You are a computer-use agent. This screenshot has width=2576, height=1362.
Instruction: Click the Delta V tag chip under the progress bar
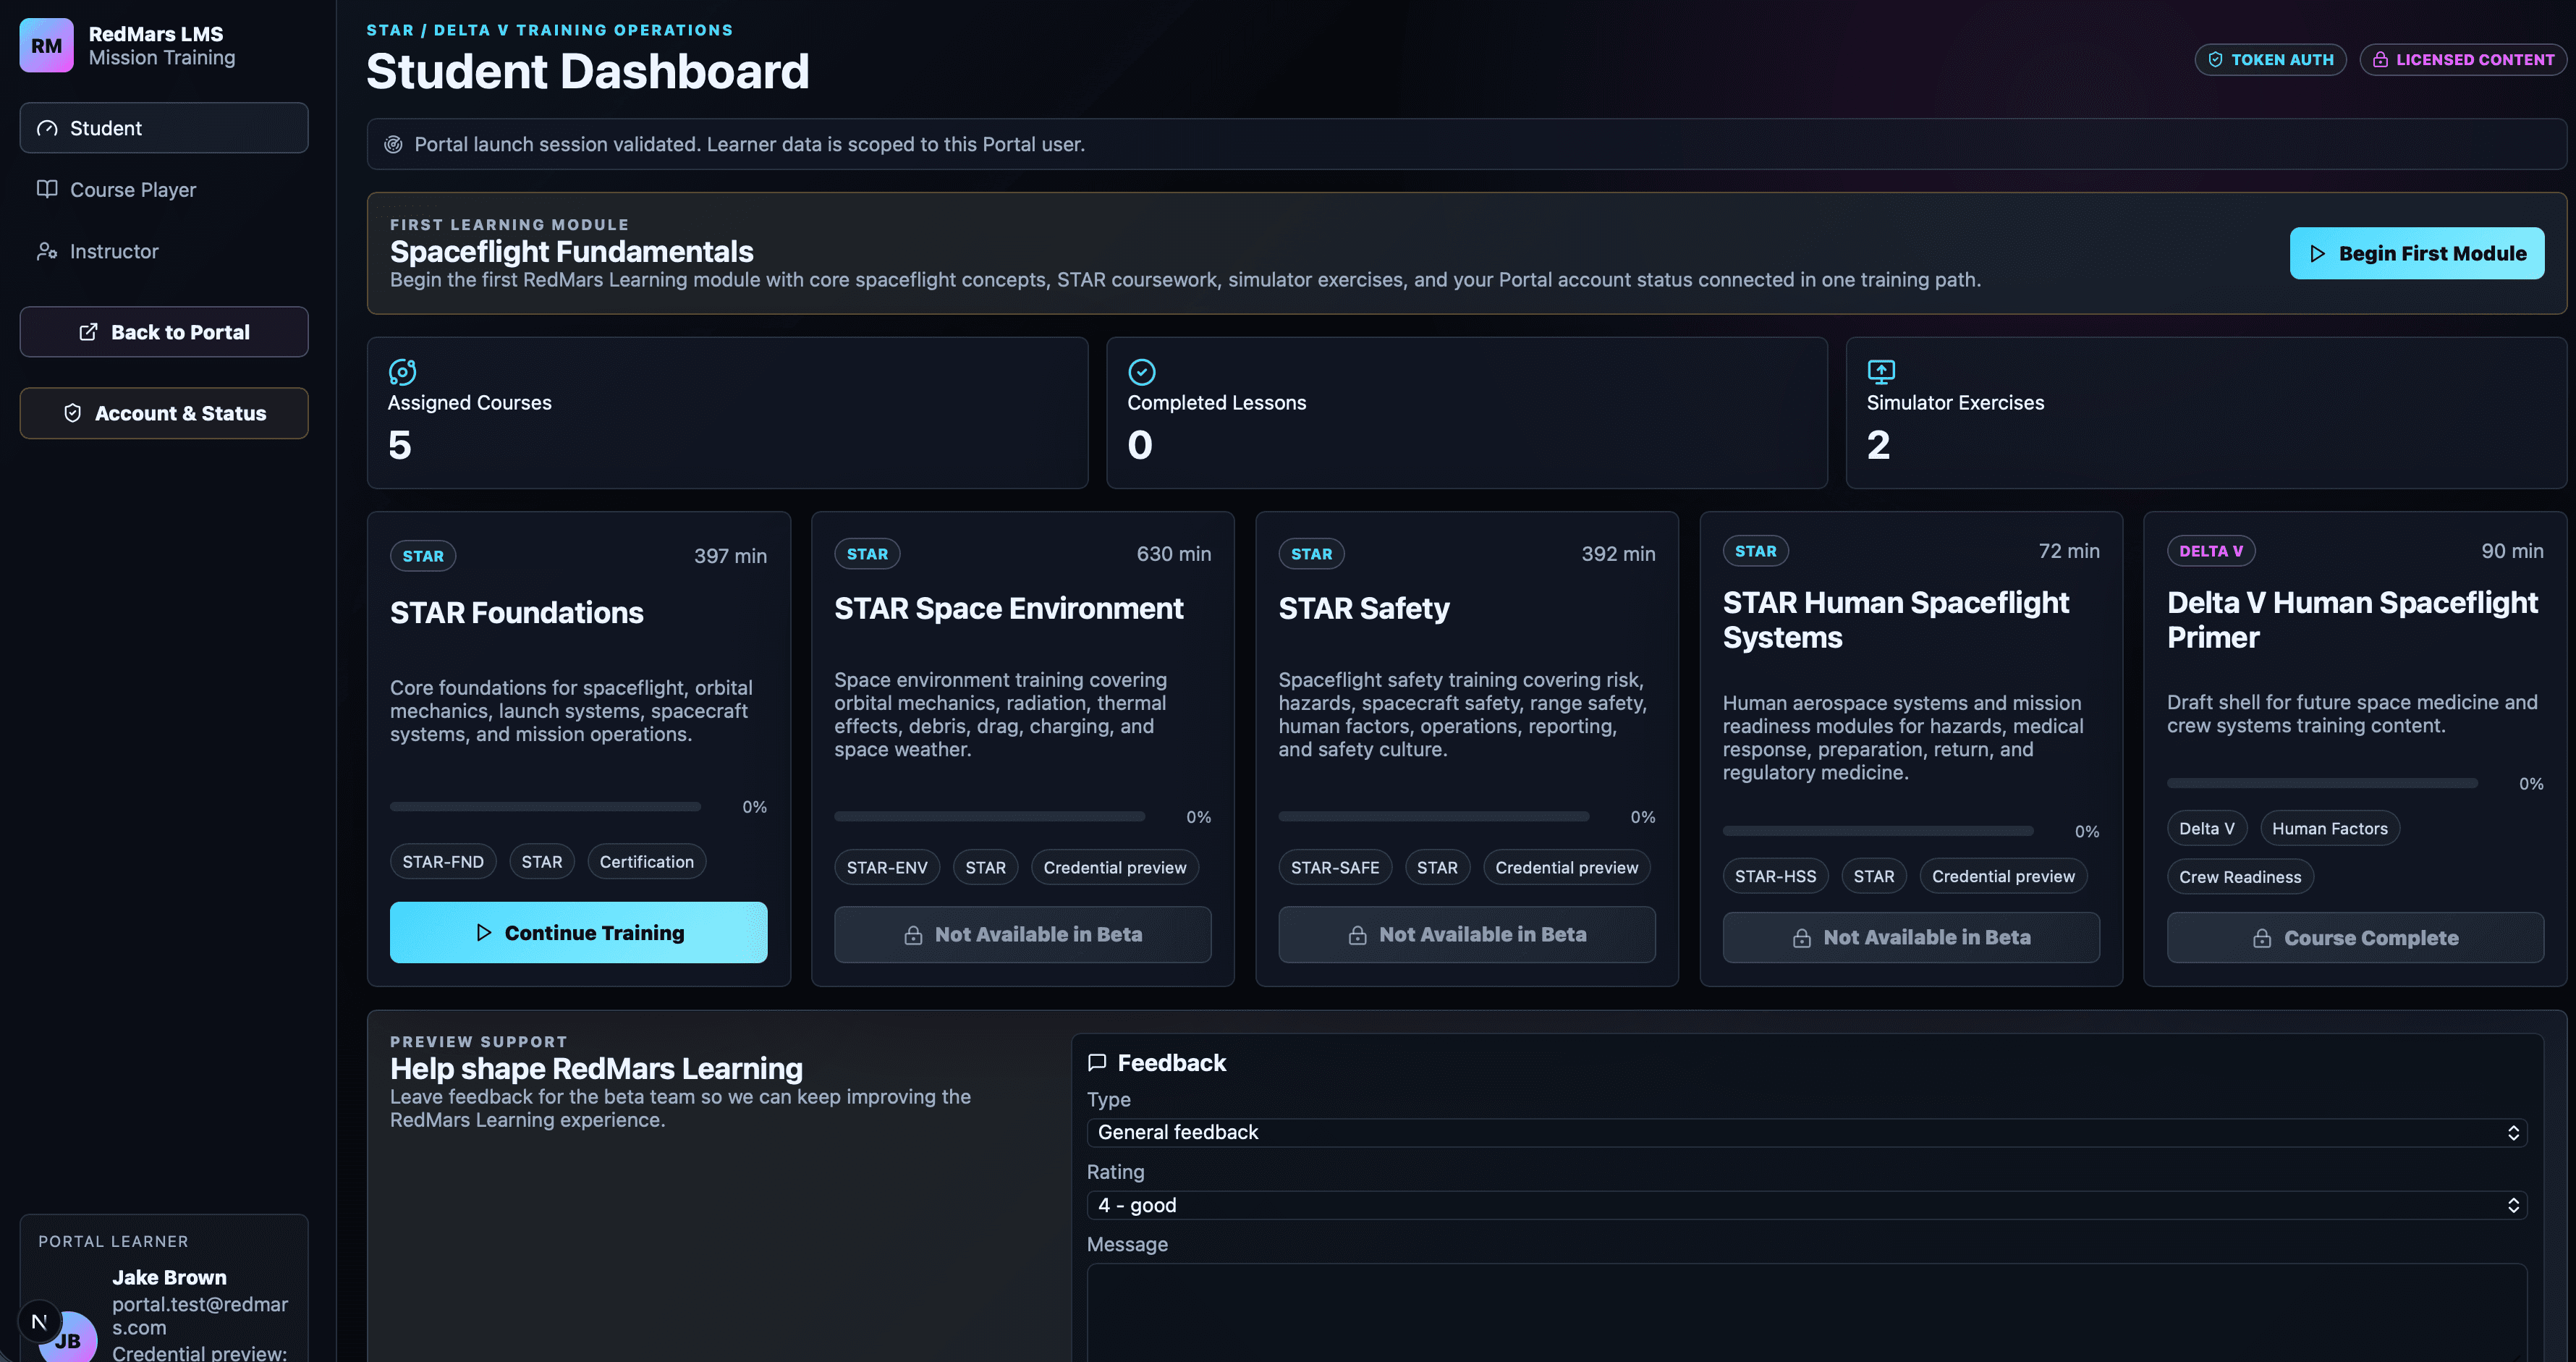[x=2206, y=829]
